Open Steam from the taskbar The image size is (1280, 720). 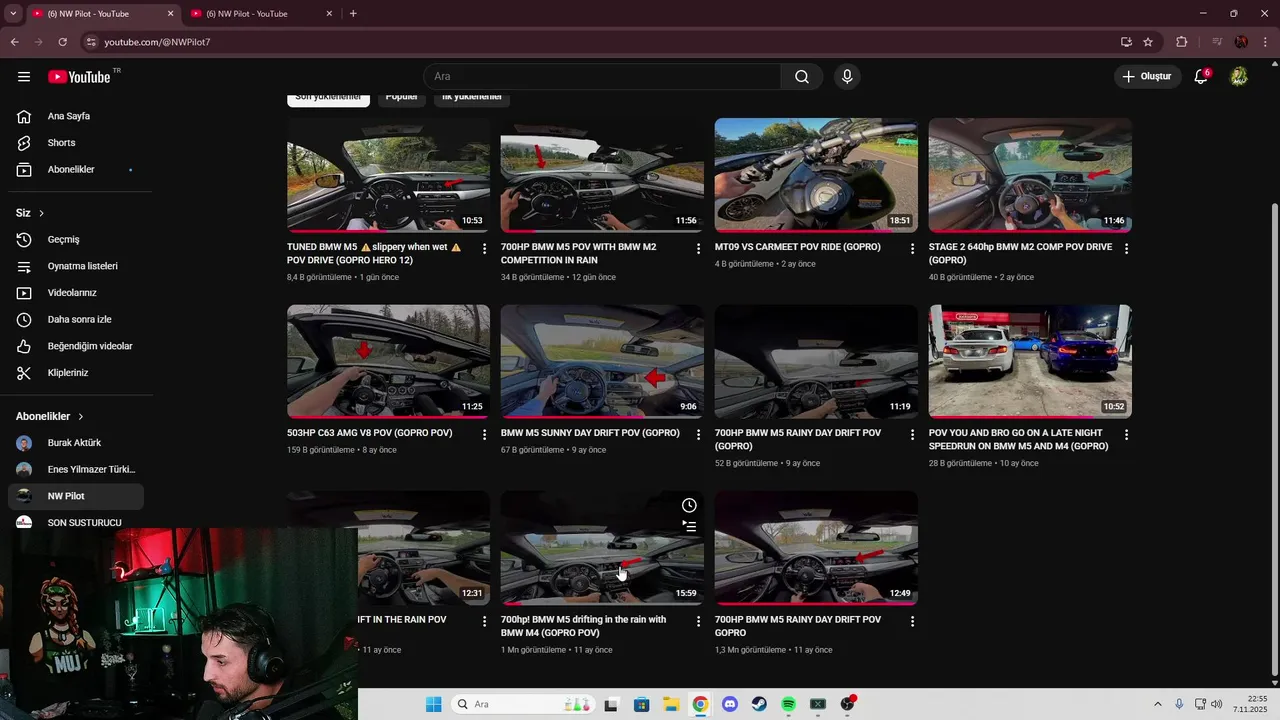pyautogui.click(x=758, y=704)
